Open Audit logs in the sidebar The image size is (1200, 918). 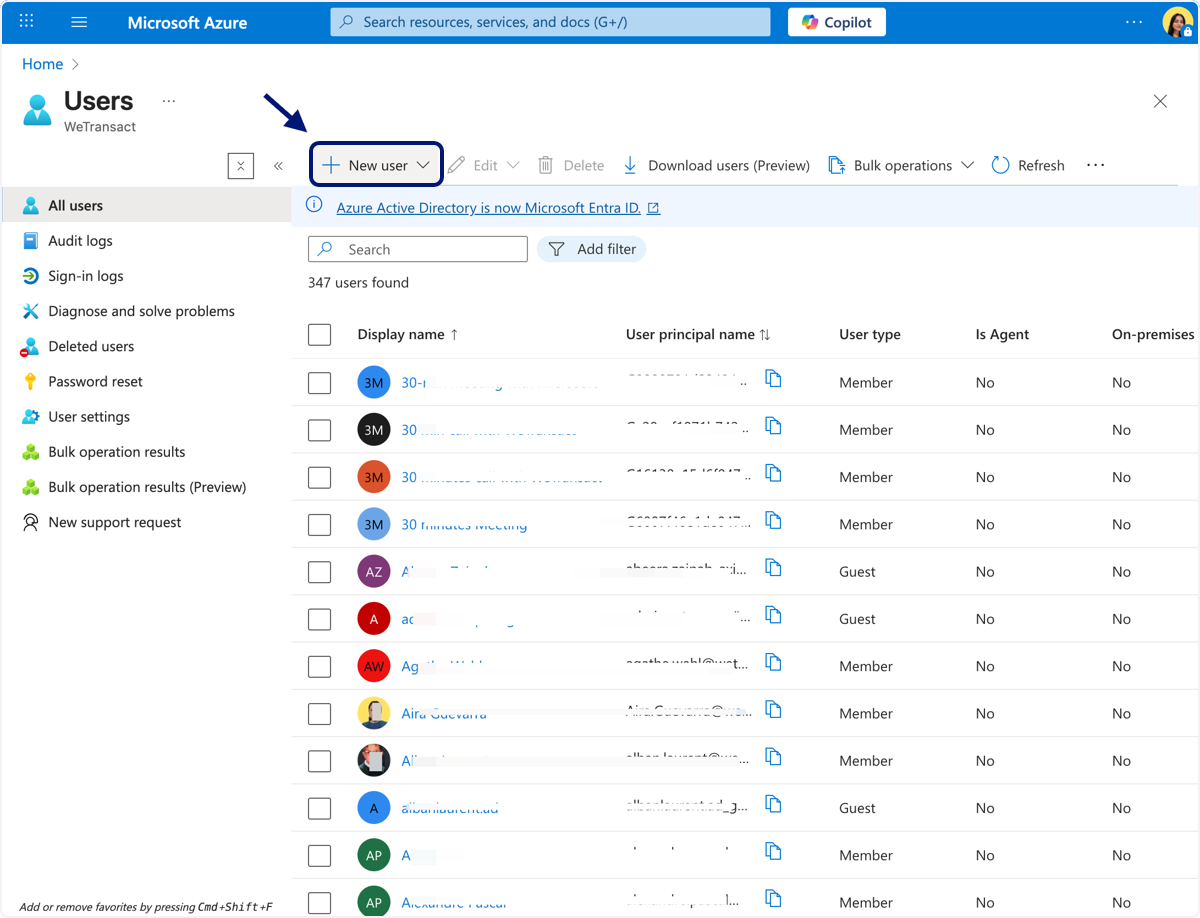(x=80, y=241)
